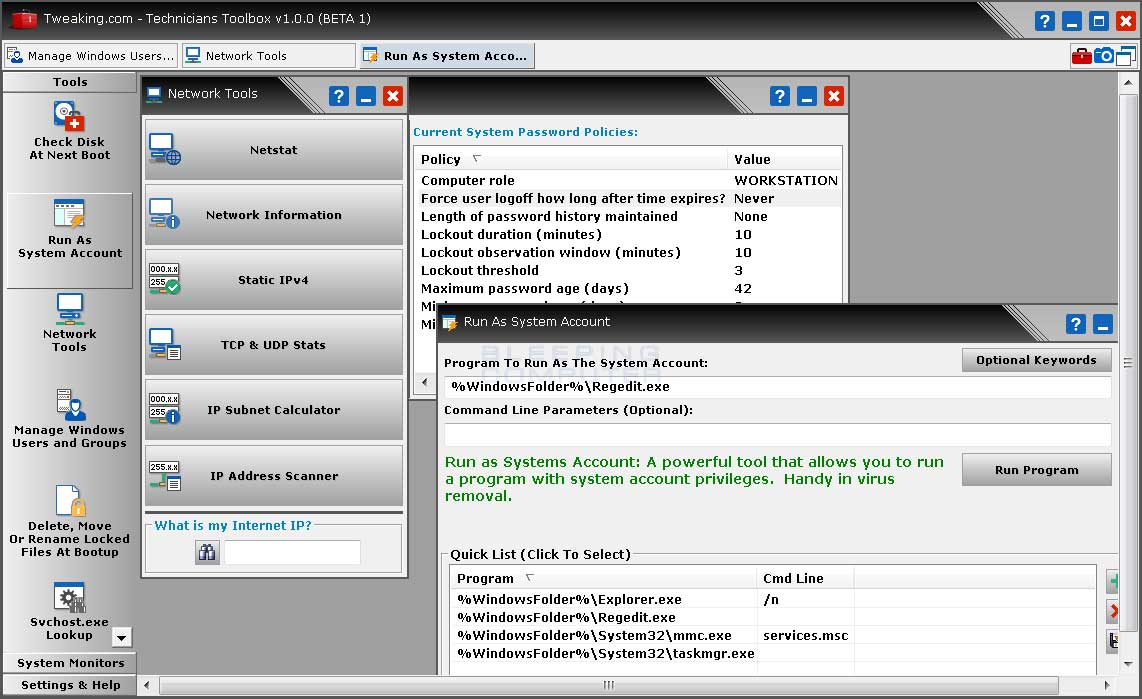Click the main vertical scrollbar down arrow
Viewport: 1142px width, 699px height.
[x=1128, y=663]
